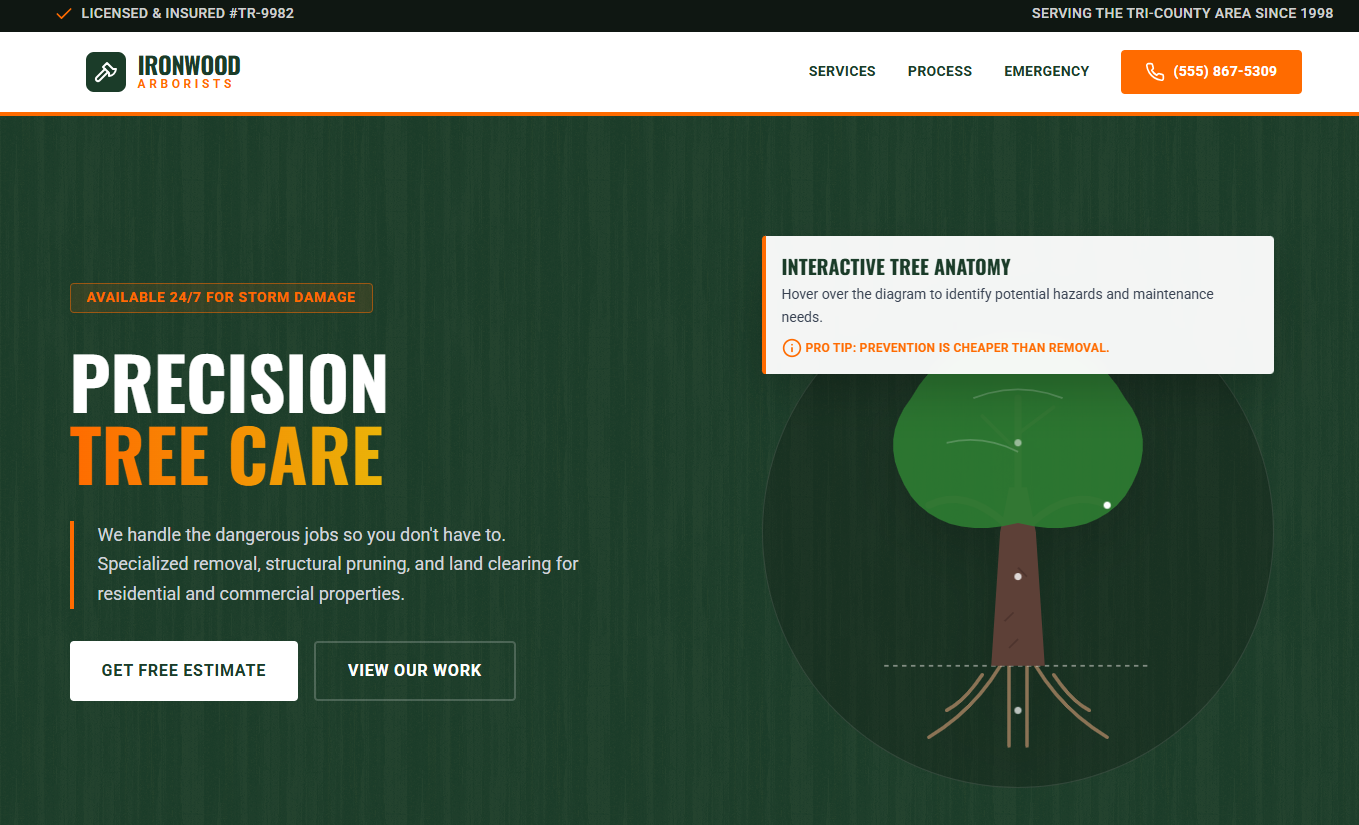Click the axe icon in the Ironwood logo
Image resolution: width=1359 pixels, height=825 pixels.
coord(104,71)
